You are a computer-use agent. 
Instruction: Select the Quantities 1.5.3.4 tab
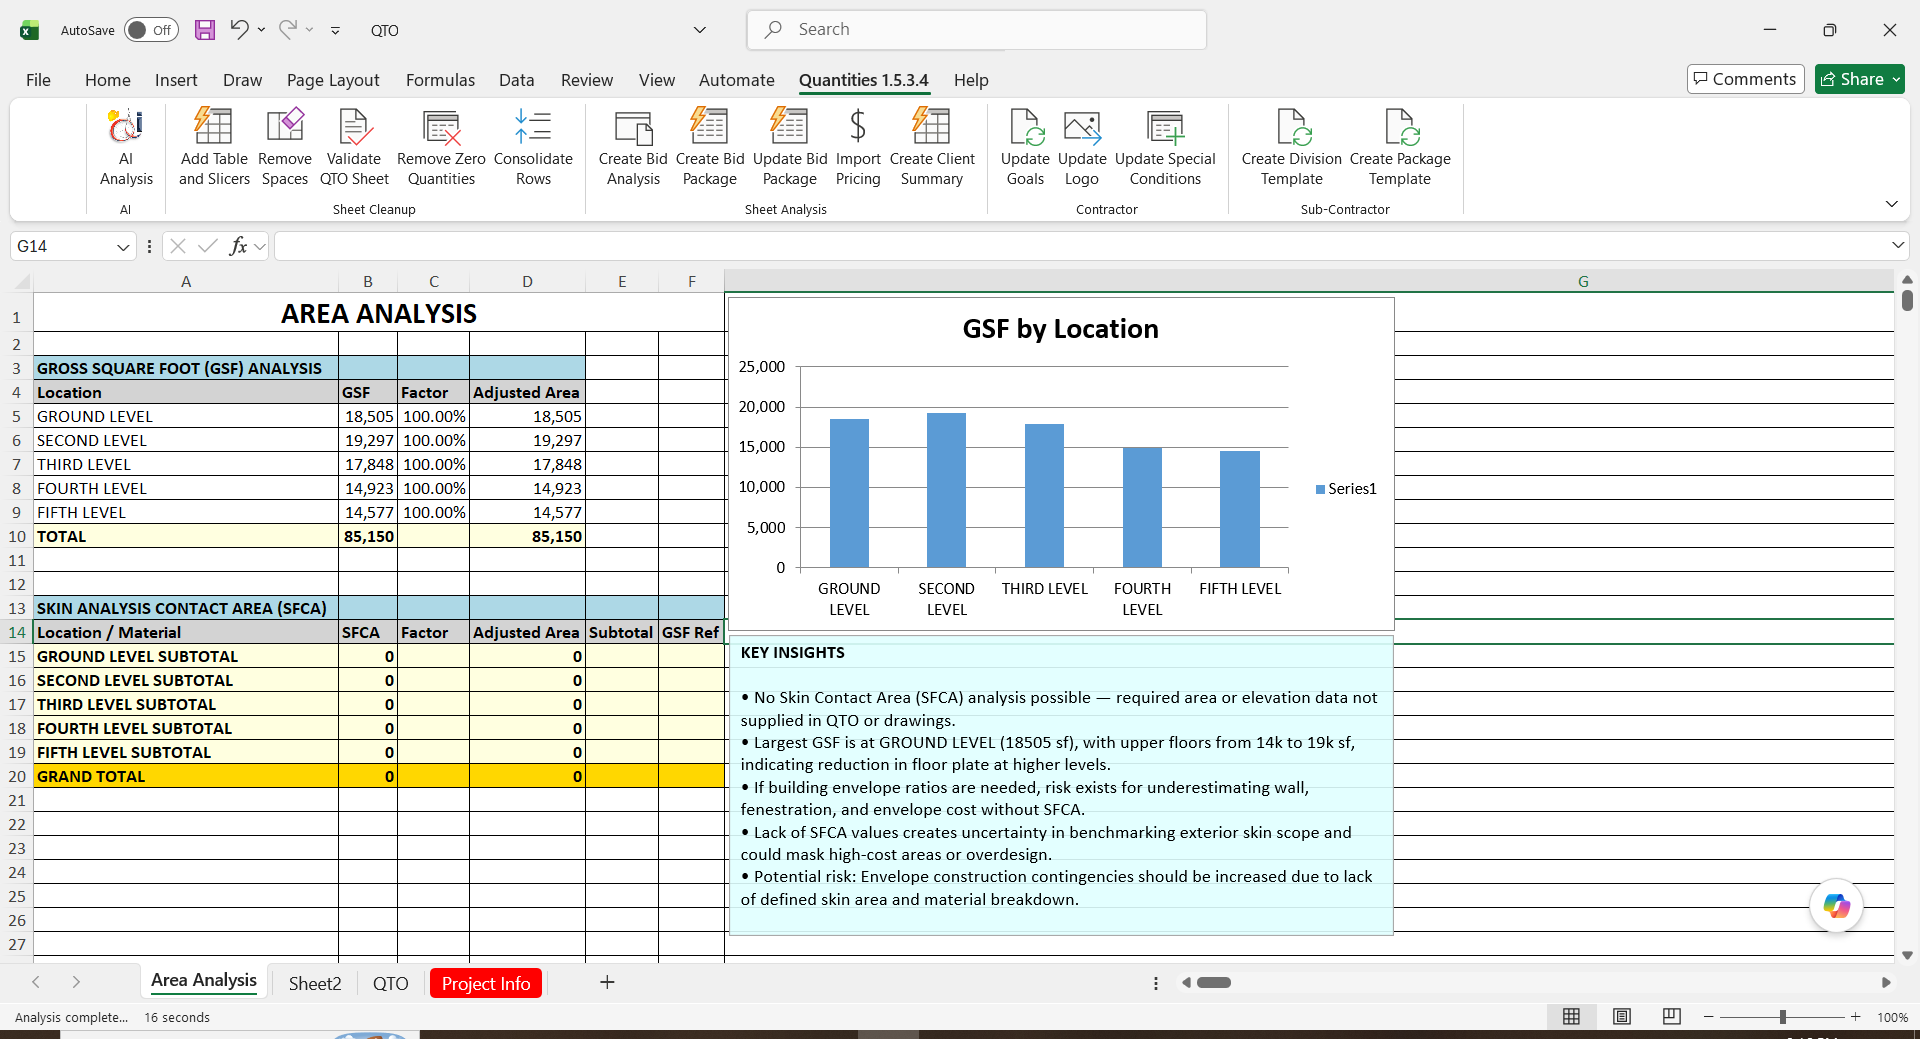pos(863,80)
